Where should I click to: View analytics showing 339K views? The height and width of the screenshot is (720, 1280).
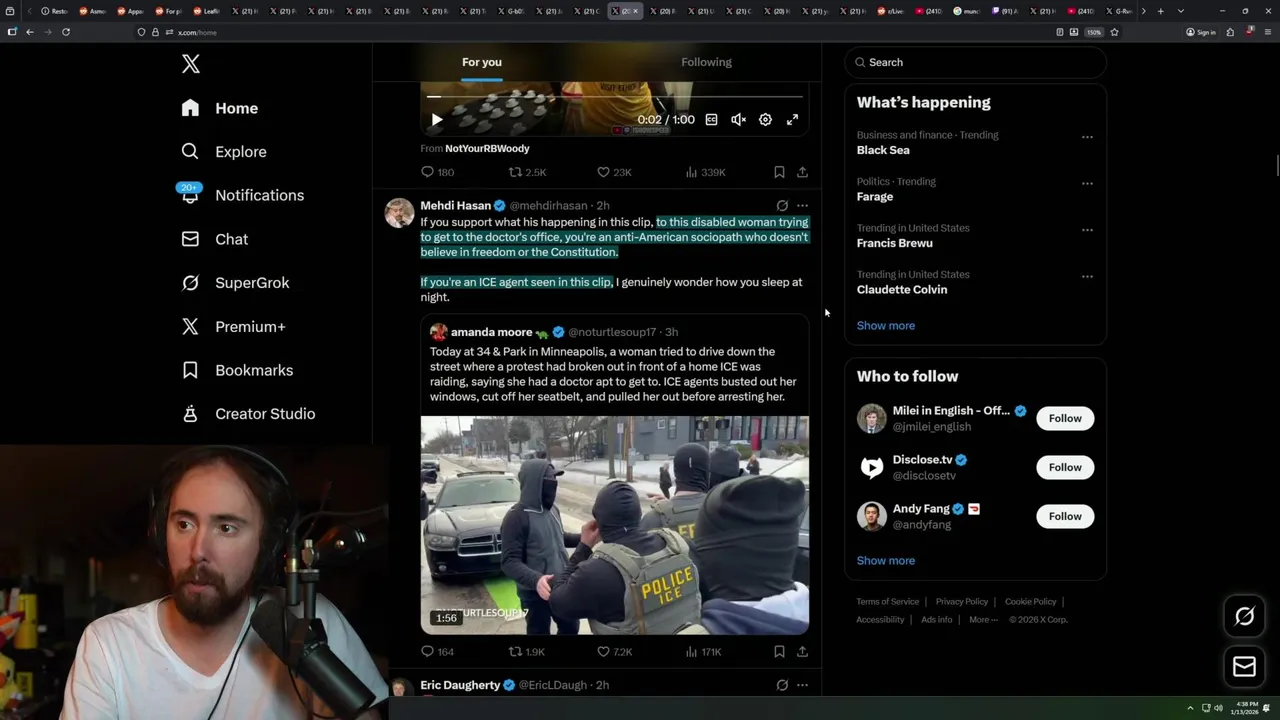pos(705,172)
